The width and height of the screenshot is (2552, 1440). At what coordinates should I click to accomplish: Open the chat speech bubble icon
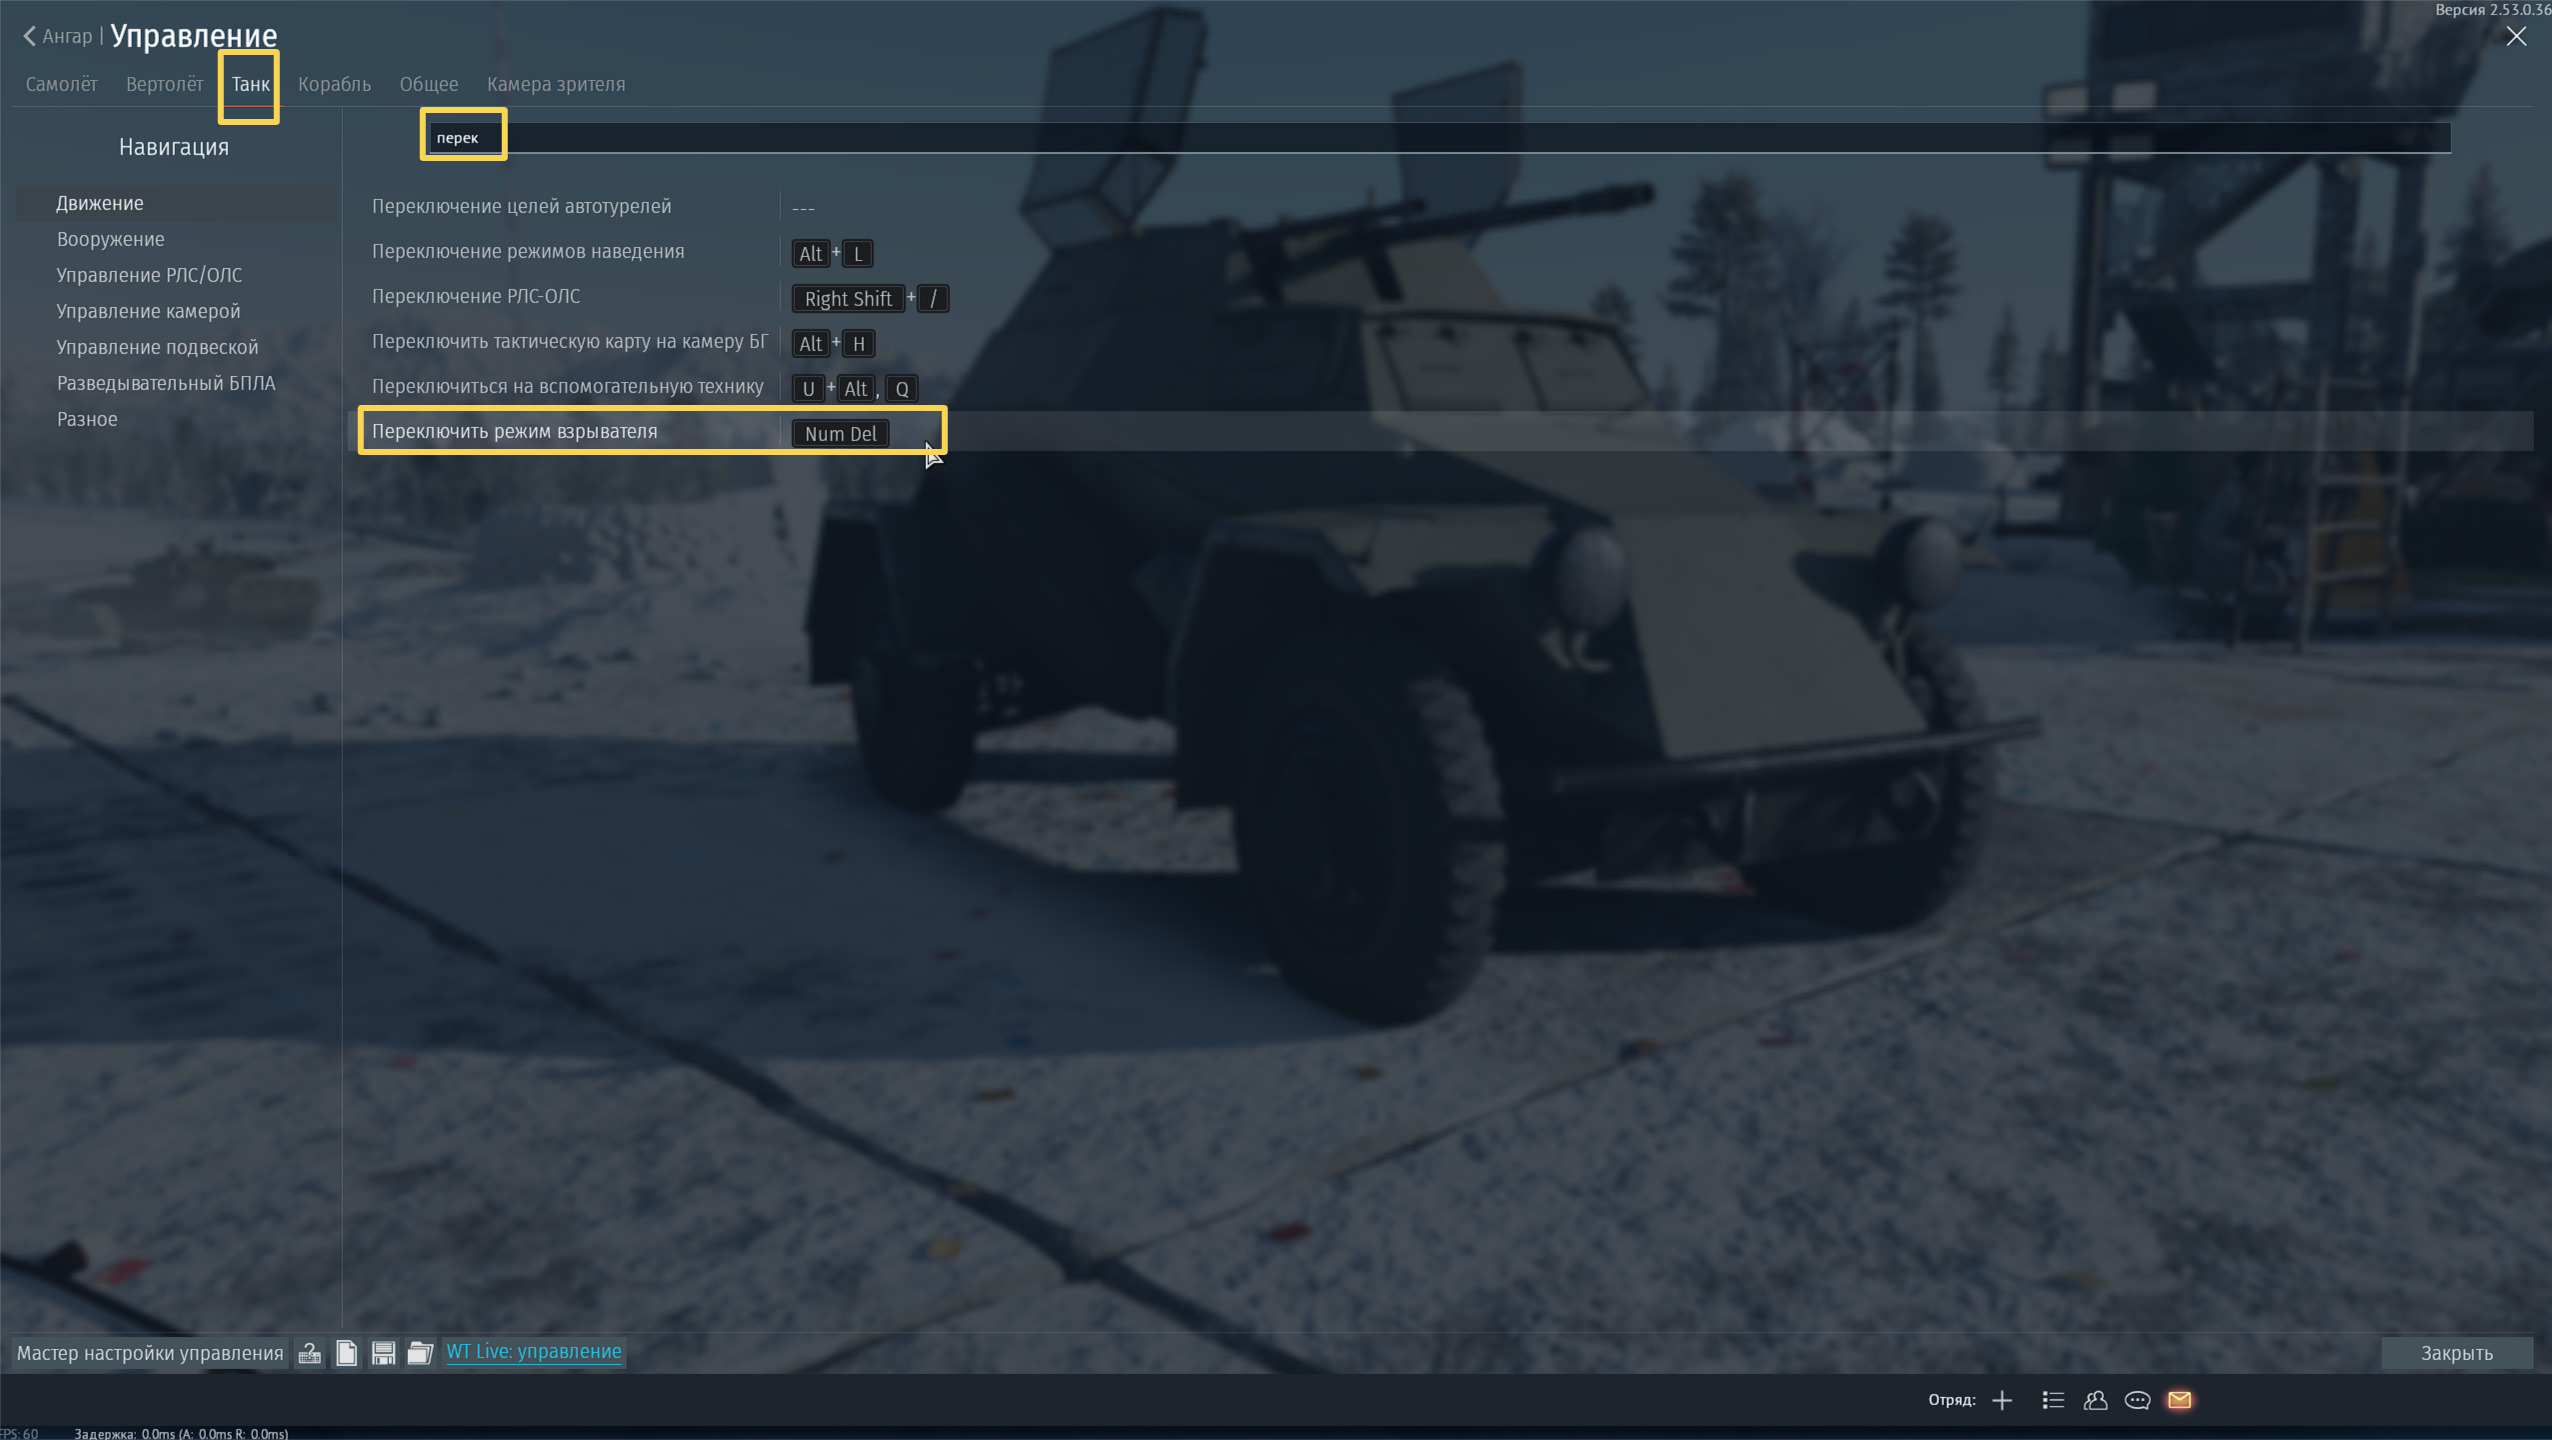(x=2137, y=1400)
